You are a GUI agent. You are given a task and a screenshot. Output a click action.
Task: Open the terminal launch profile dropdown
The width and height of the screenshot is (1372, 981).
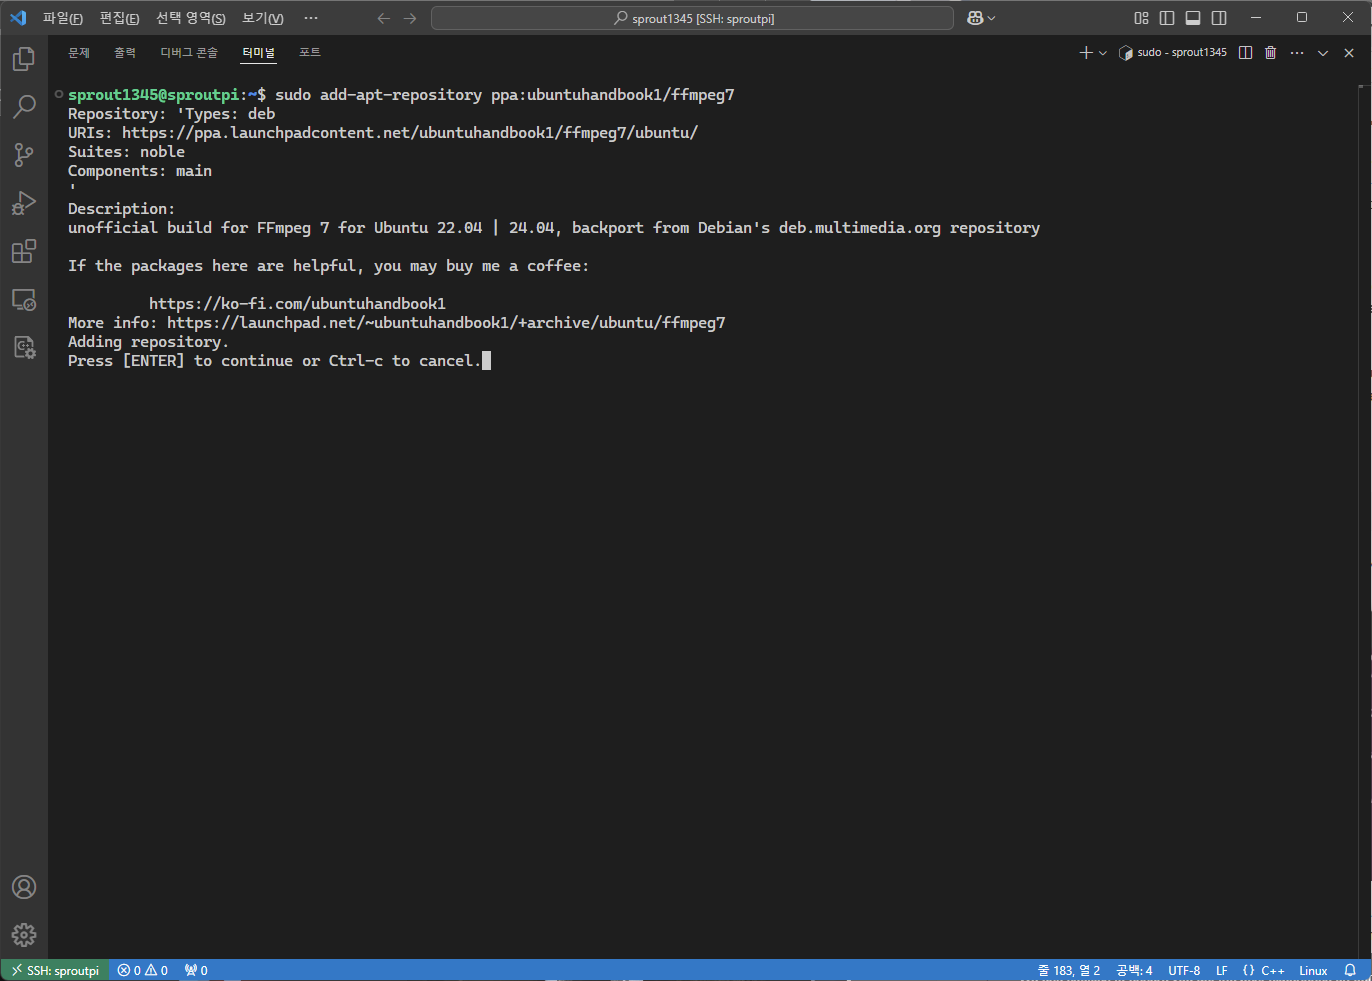click(1103, 53)
